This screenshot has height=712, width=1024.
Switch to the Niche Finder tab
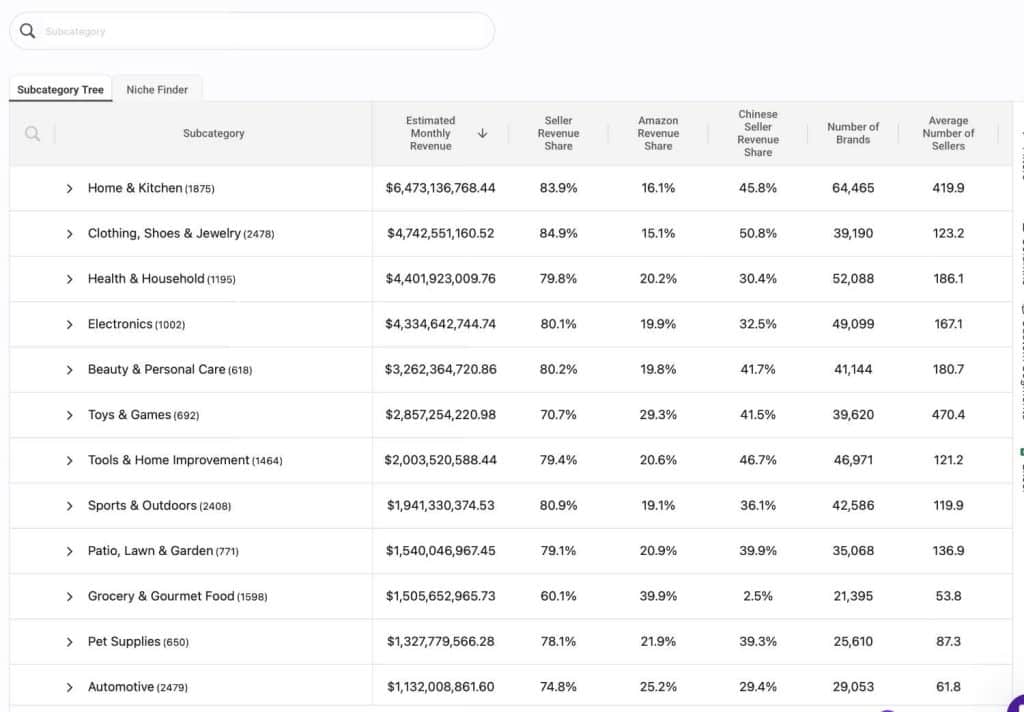tap(157, 89)
